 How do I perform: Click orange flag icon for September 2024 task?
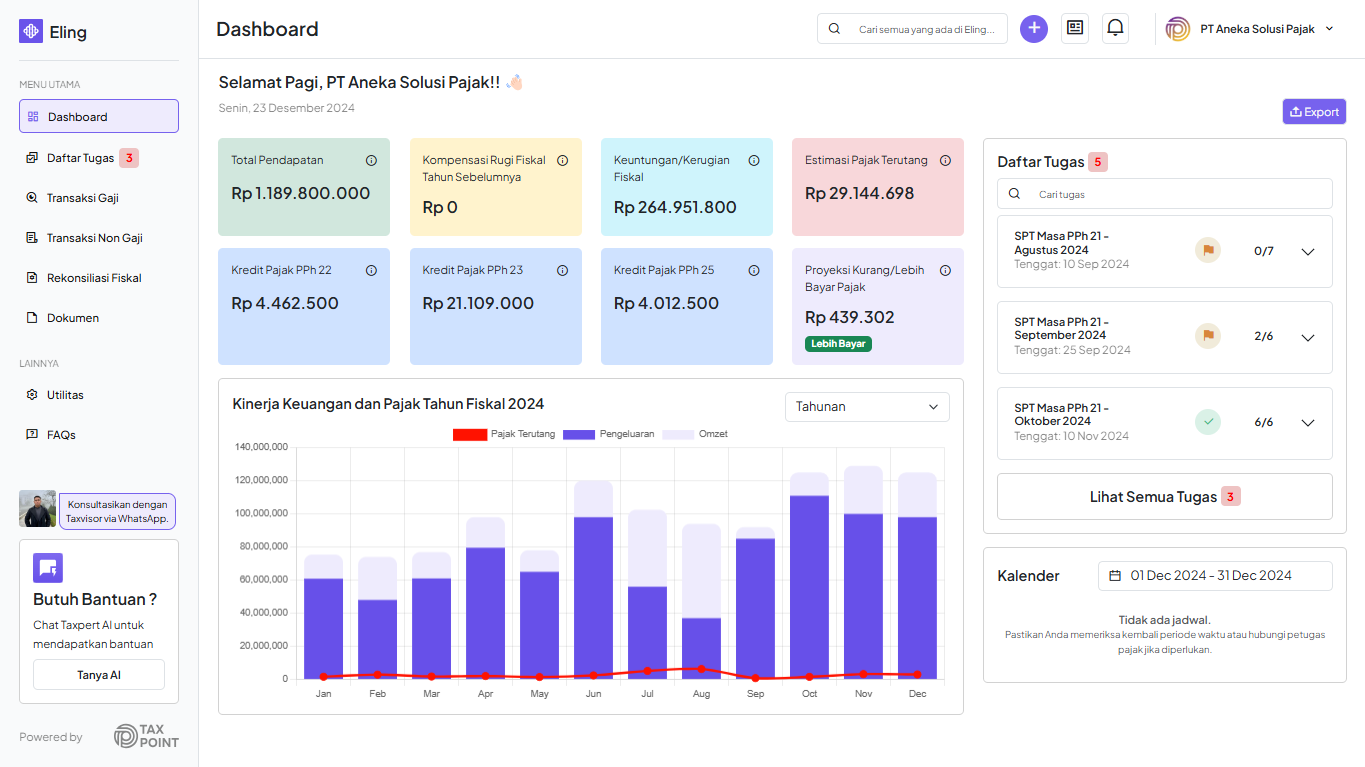coord(1208,336)
